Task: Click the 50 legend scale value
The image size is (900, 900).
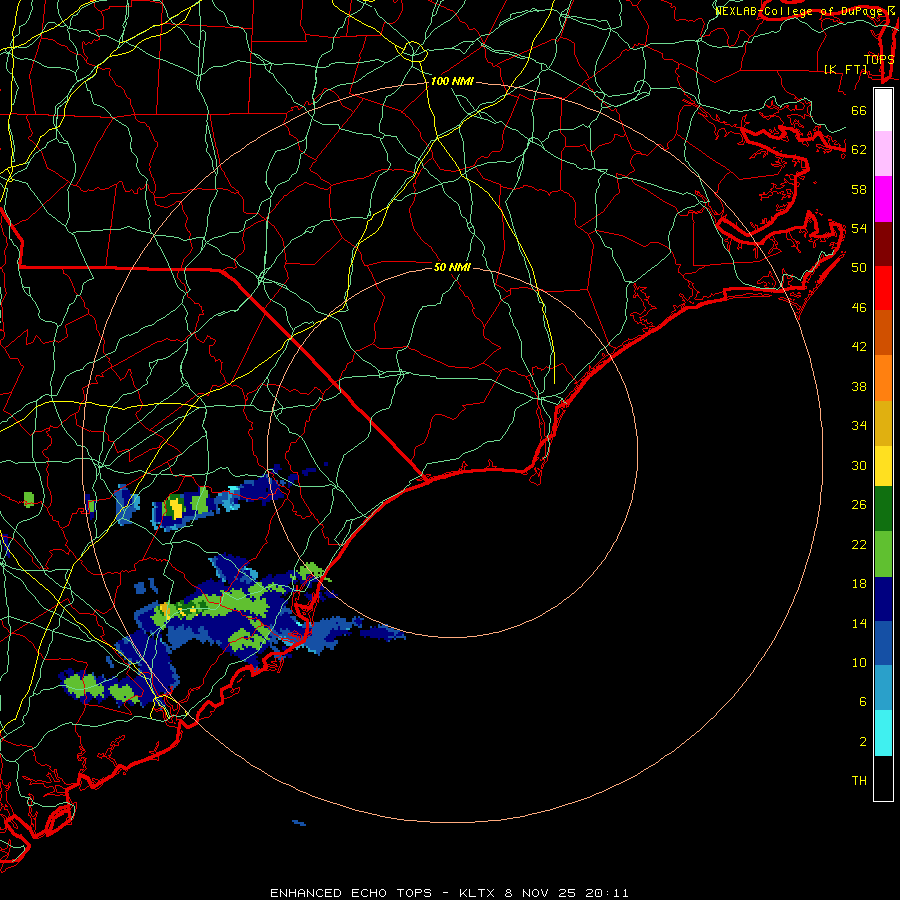Action: (859, 268)
